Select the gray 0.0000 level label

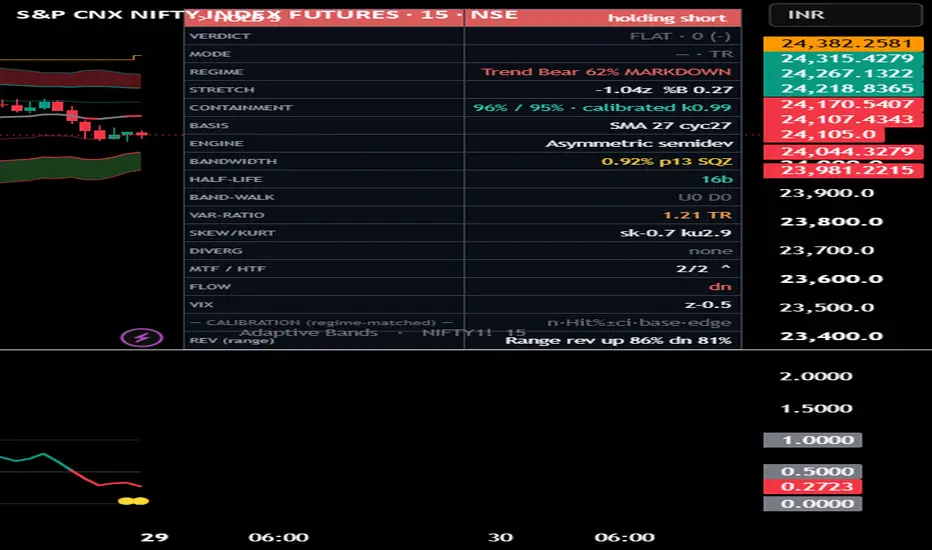pyautogui.click(x=813, y=504)
